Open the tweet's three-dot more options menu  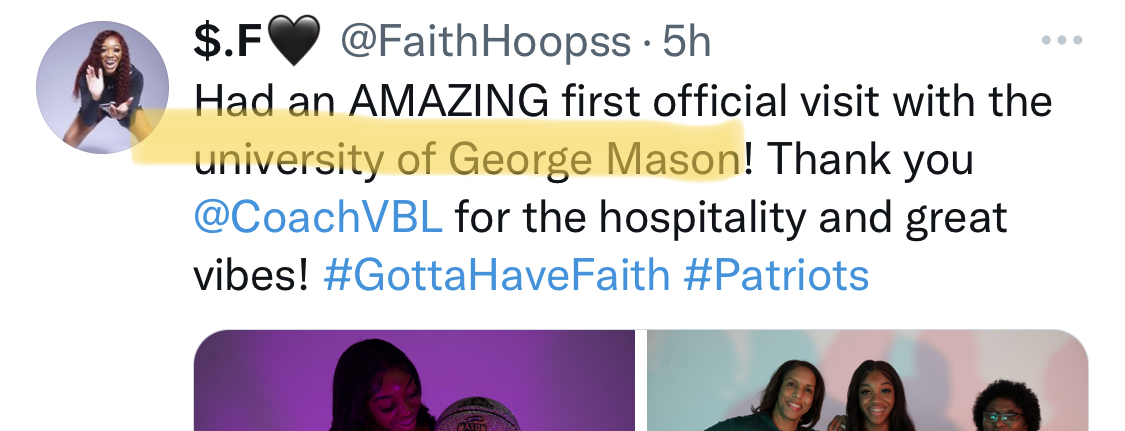click(x=1061, y=41)
